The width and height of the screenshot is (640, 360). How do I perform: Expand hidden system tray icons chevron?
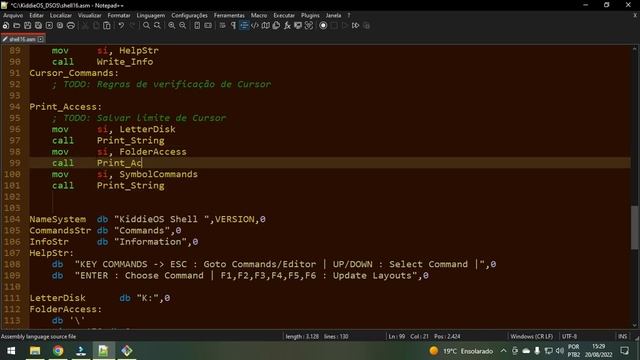(503, 351)
